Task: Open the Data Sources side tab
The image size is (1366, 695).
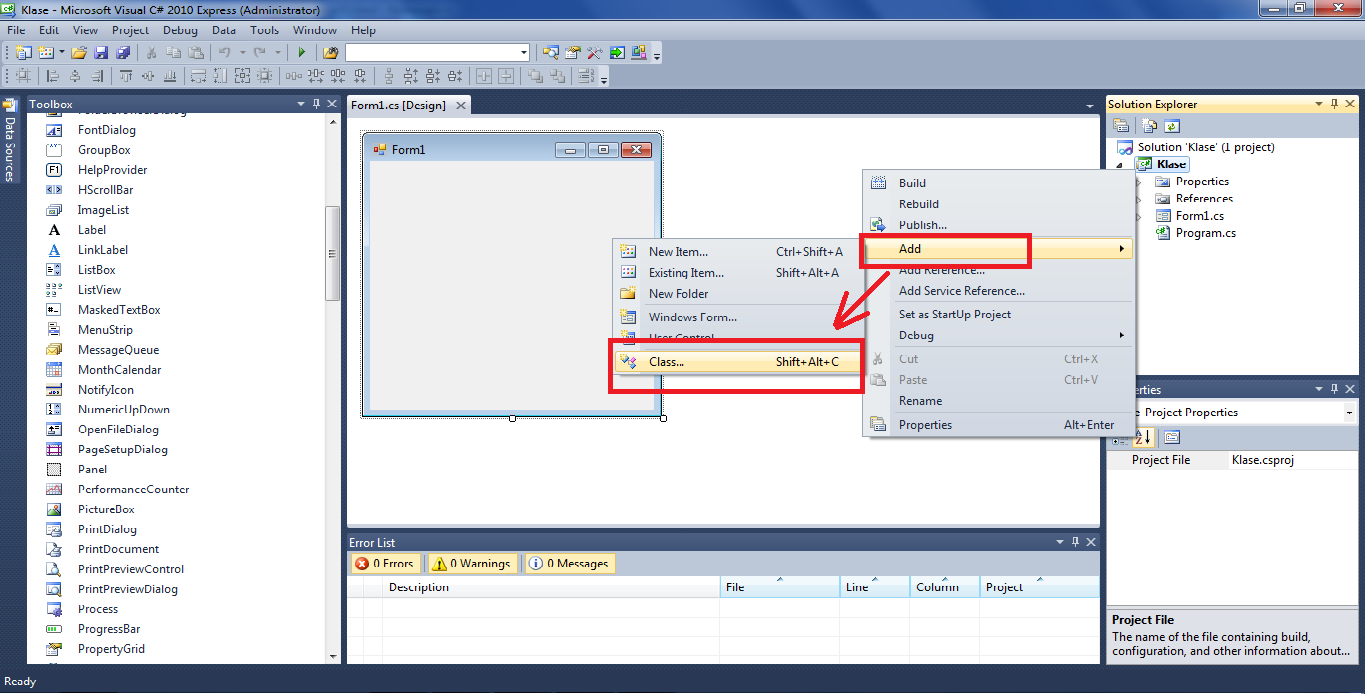Action: coord(10,140)
